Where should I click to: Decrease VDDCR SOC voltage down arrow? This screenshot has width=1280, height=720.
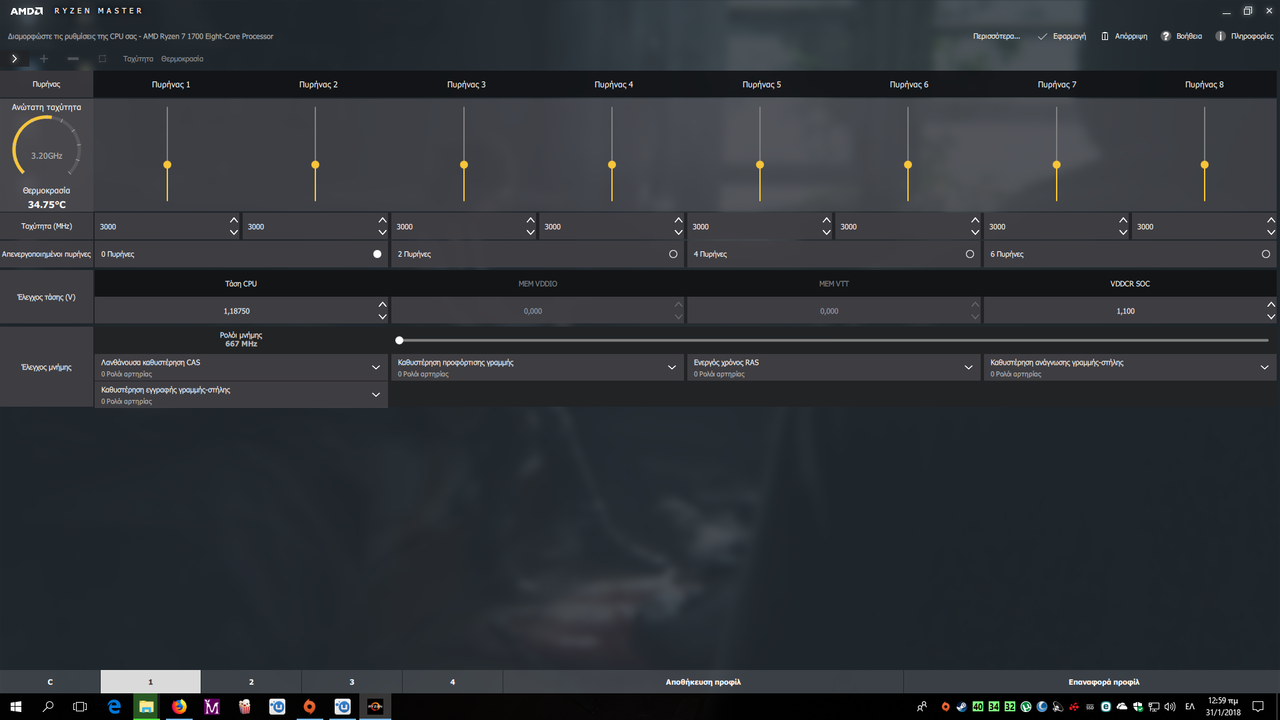point(1271,317)
